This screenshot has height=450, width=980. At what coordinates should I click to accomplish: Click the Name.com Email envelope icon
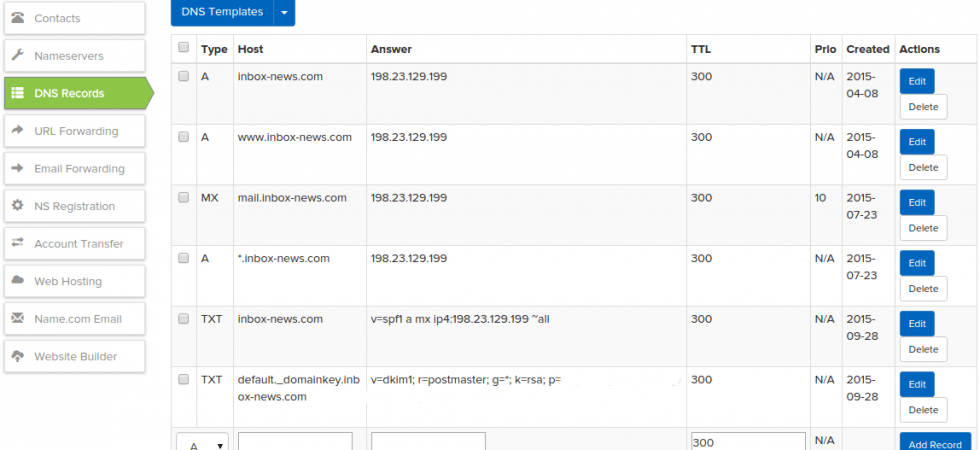[18, 318]
